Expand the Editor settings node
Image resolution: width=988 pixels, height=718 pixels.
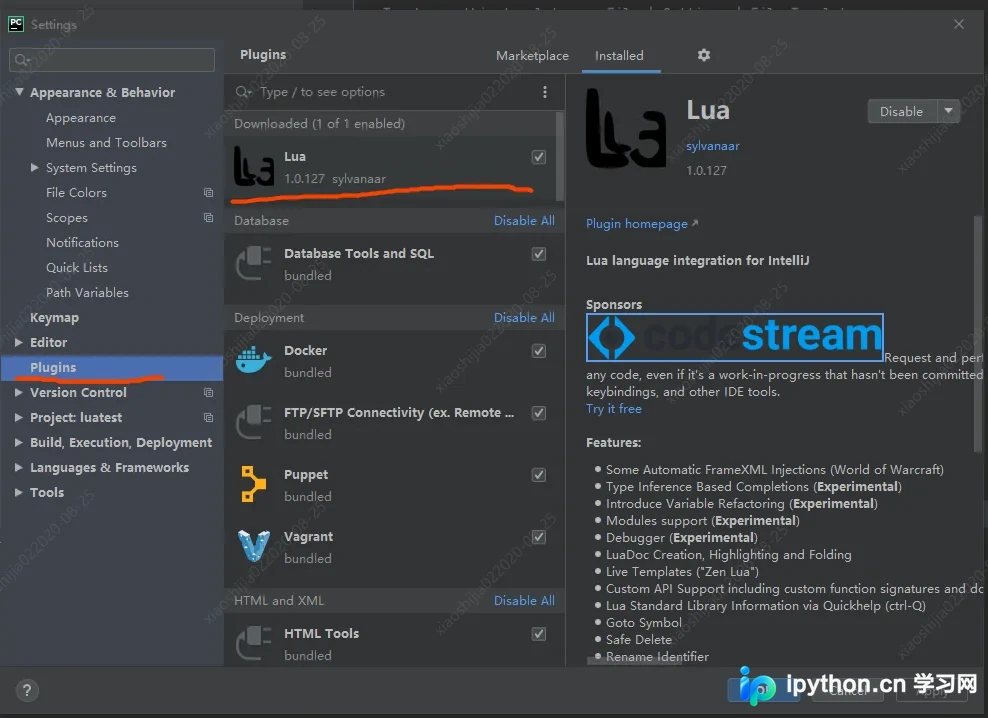coord(19,342)
